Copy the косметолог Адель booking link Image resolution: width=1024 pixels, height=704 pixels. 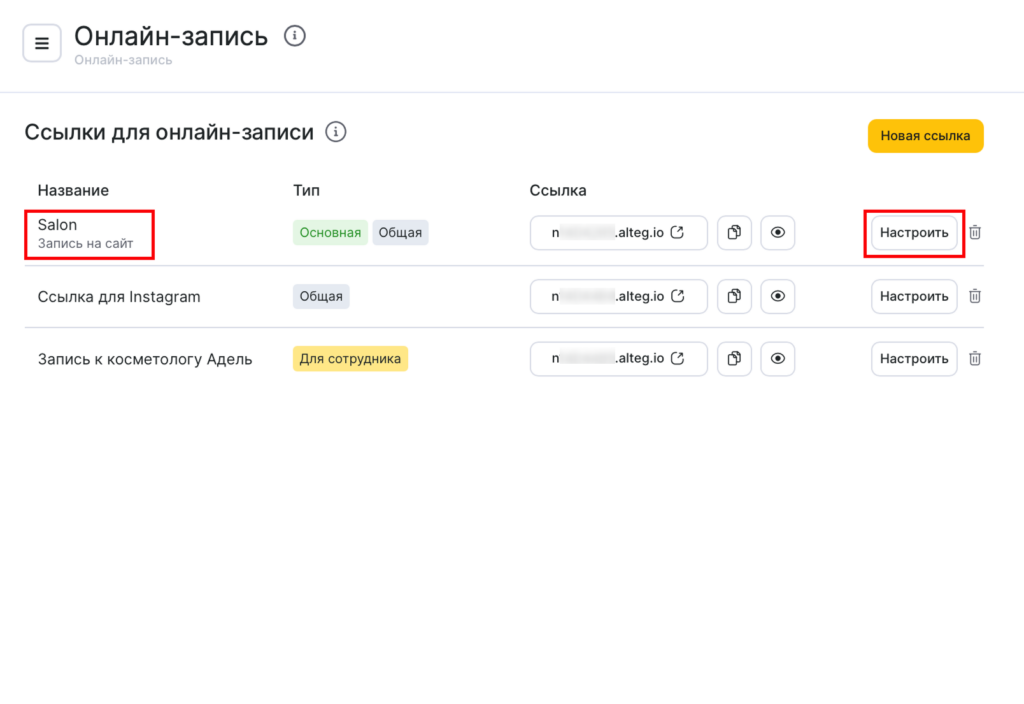click(x=734, y=359)
